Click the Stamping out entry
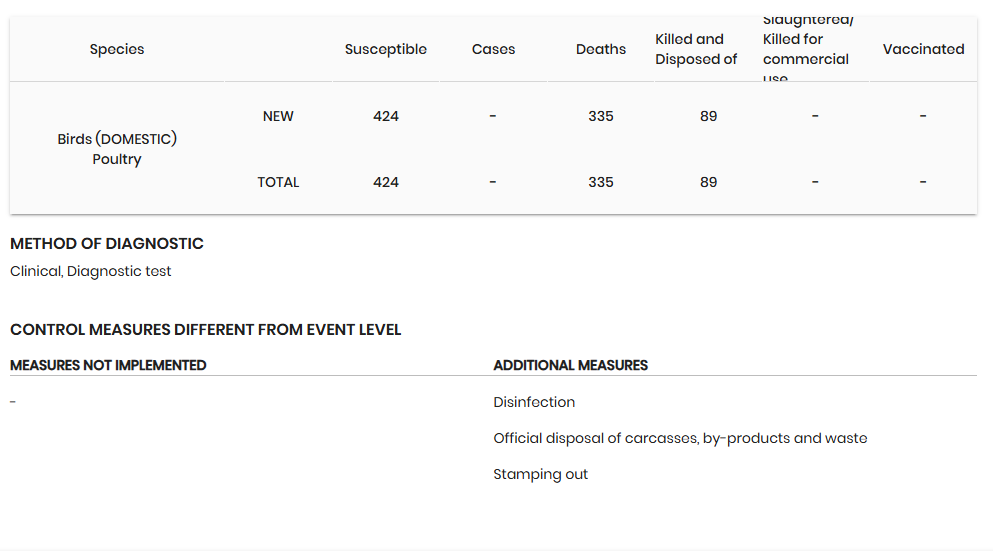The height and width of the screenshot is (551, 993). 540,474
